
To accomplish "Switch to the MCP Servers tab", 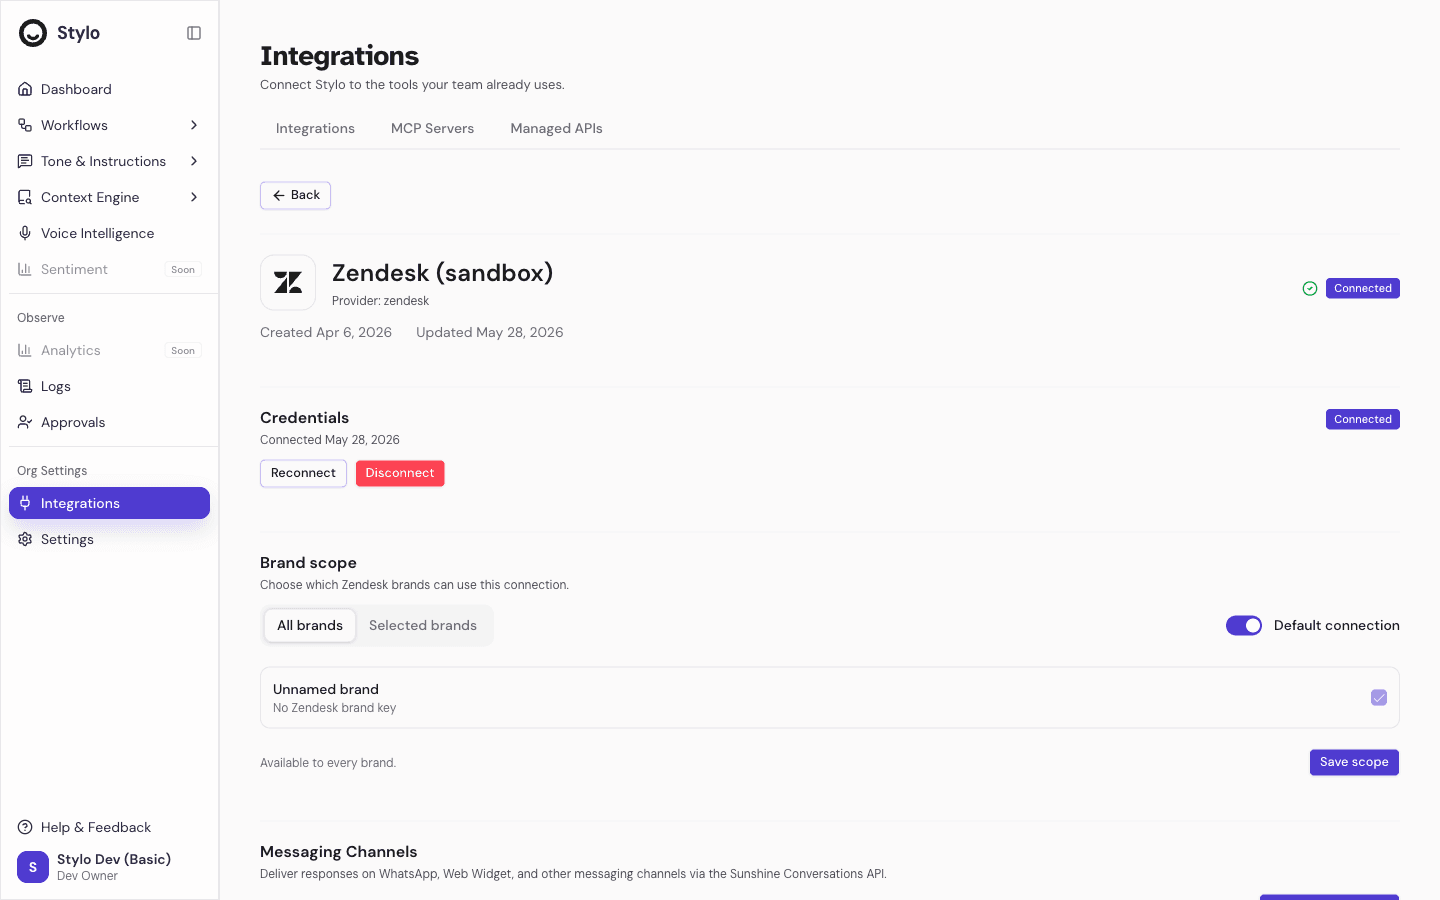I will point(432,128).
